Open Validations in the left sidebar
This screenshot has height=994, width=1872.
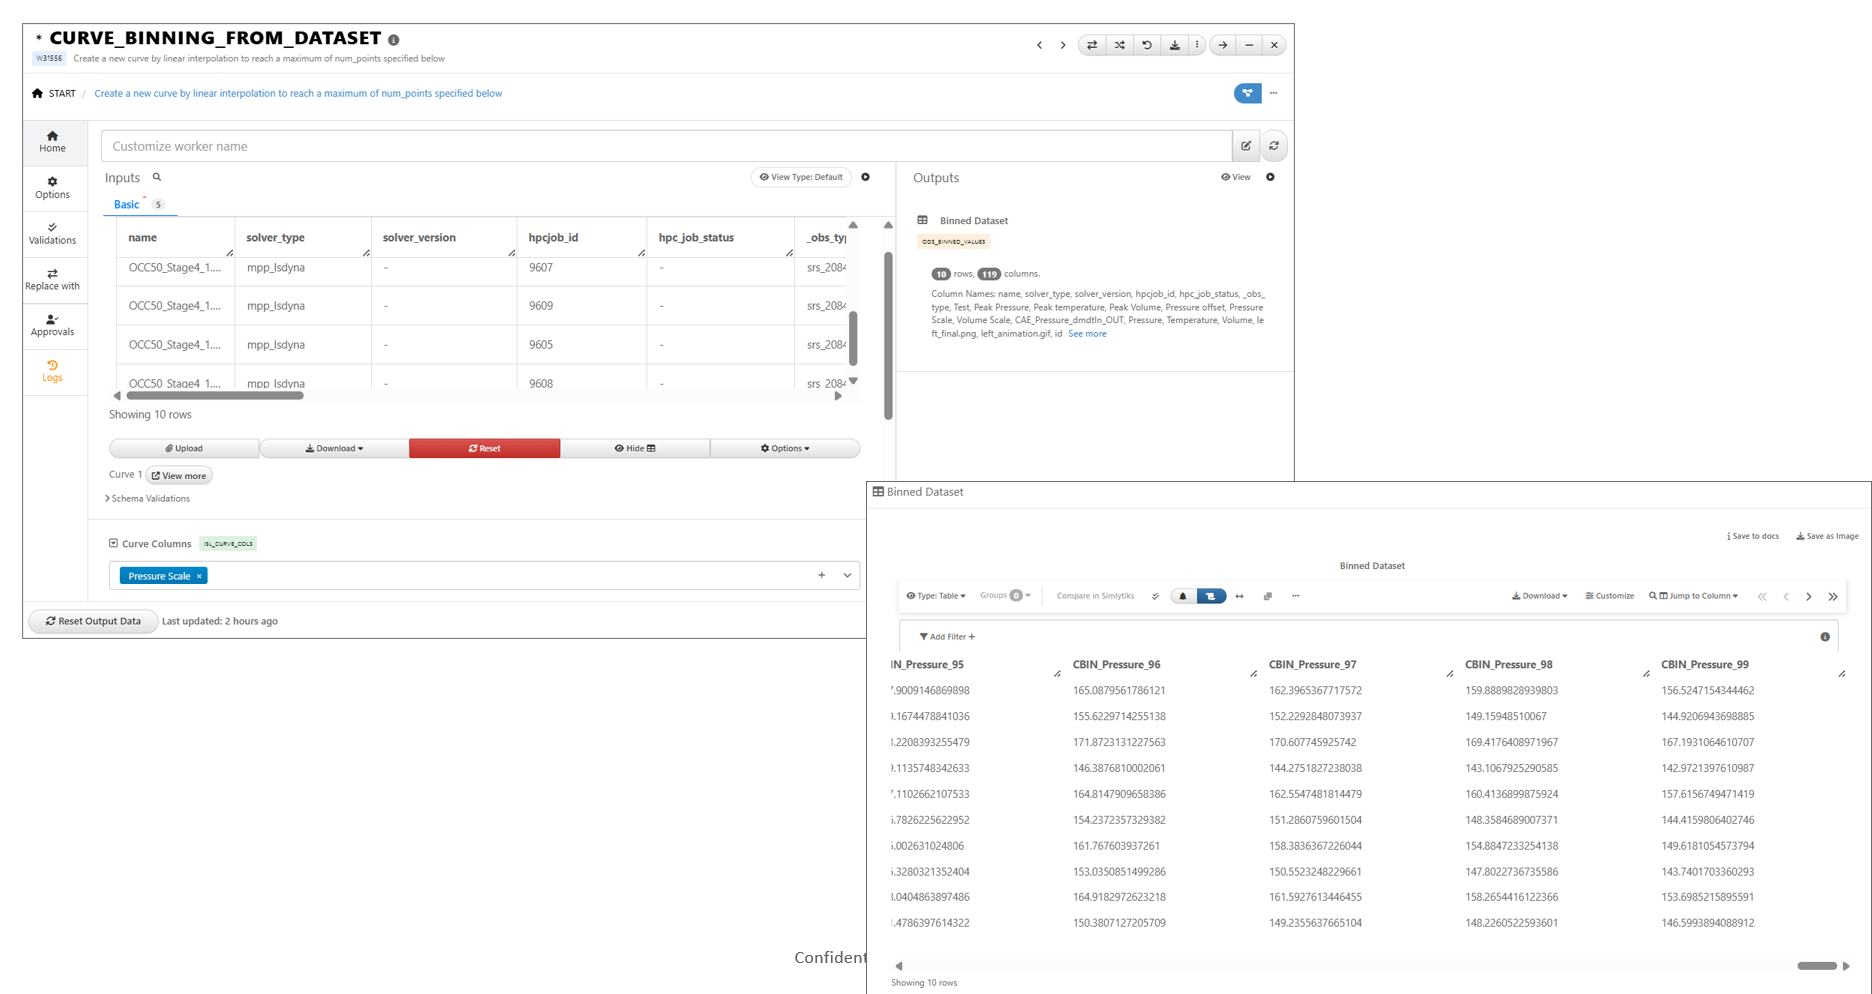click(52, 233)
